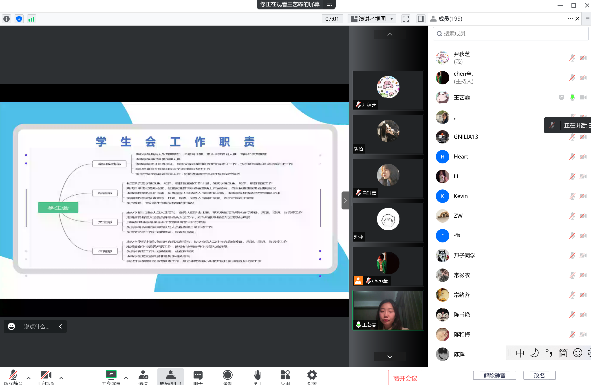The image size is (591, 385).
Task: Open the apps icon in the toolbar
Action: [285, 375]
